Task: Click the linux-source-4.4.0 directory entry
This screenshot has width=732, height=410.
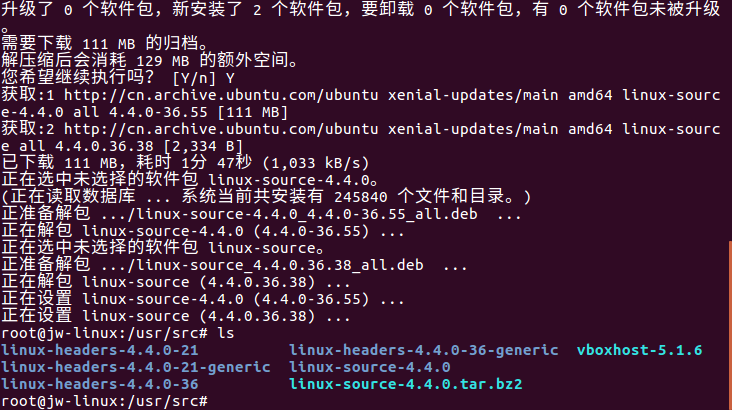Action: click(369, 367)
